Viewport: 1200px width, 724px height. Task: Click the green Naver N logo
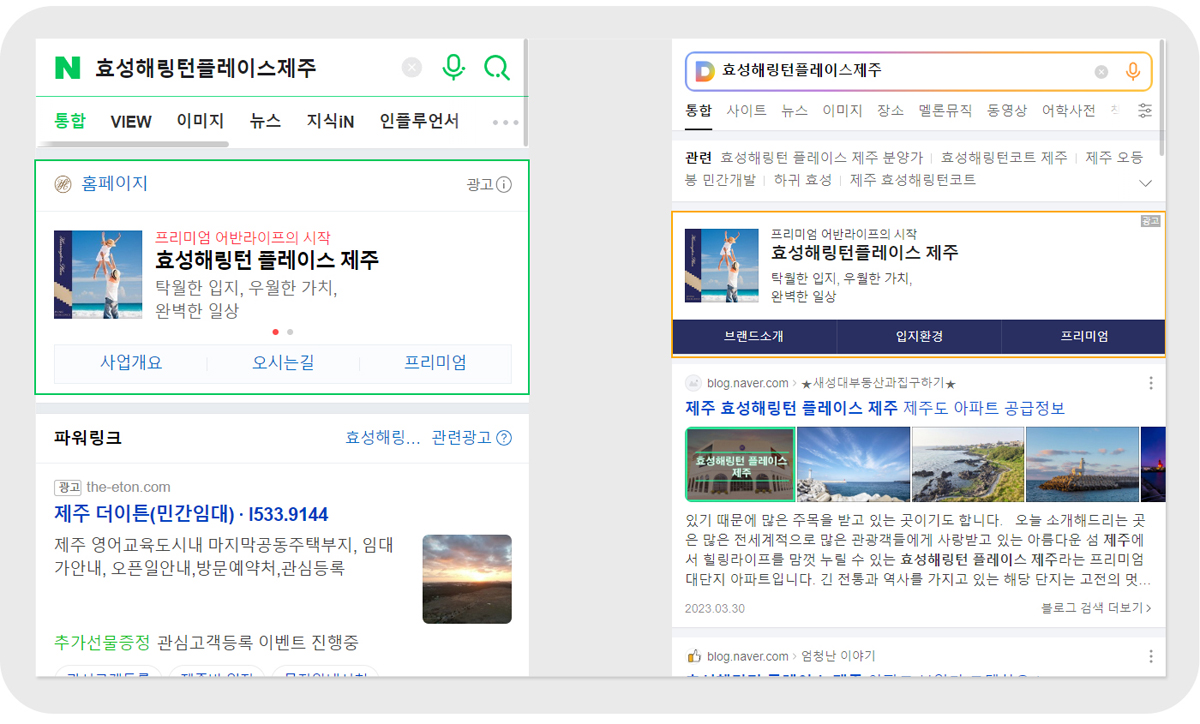67,68
